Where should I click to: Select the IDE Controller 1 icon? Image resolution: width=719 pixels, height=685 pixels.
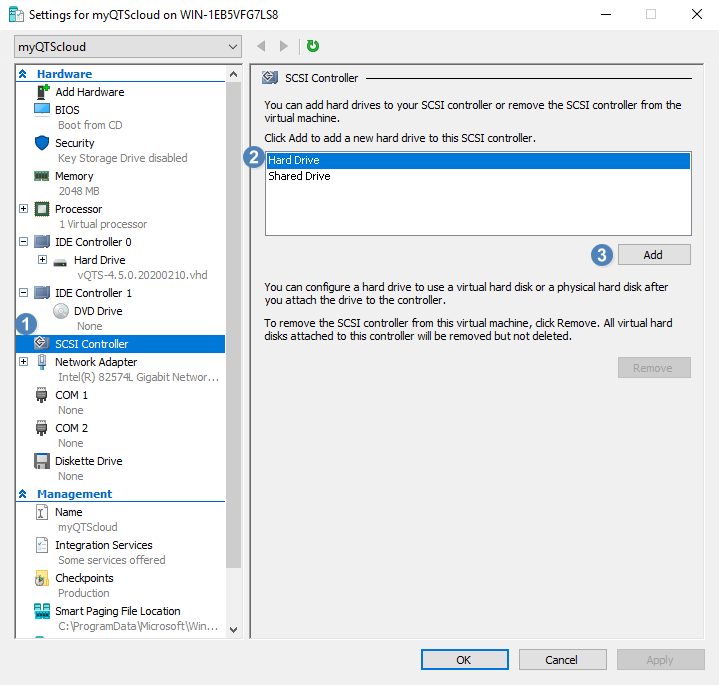pos(42,293)
